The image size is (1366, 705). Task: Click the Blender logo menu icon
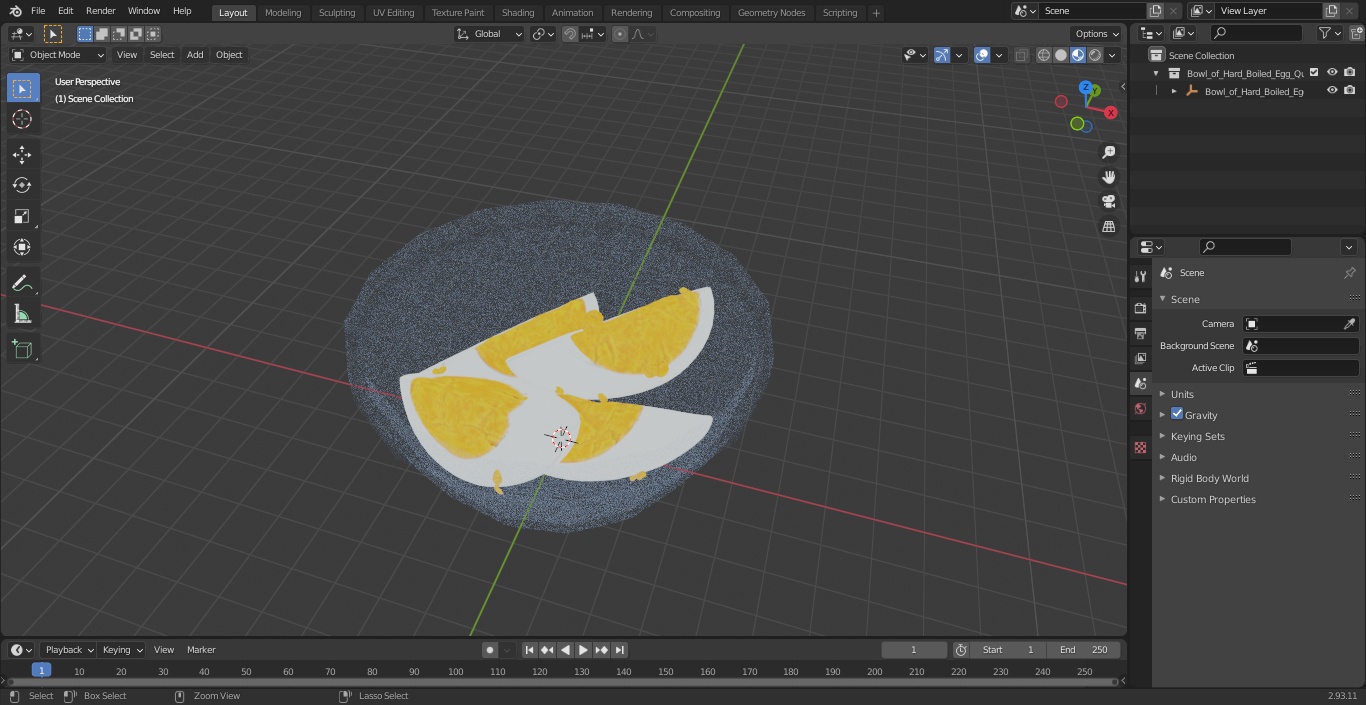click(16, 11)
